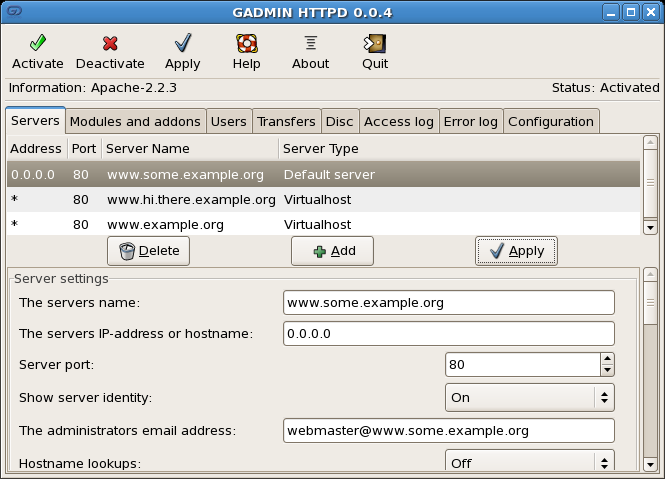Click the Apply button below server list
The image size is (665, 479).
pos(515,251)
